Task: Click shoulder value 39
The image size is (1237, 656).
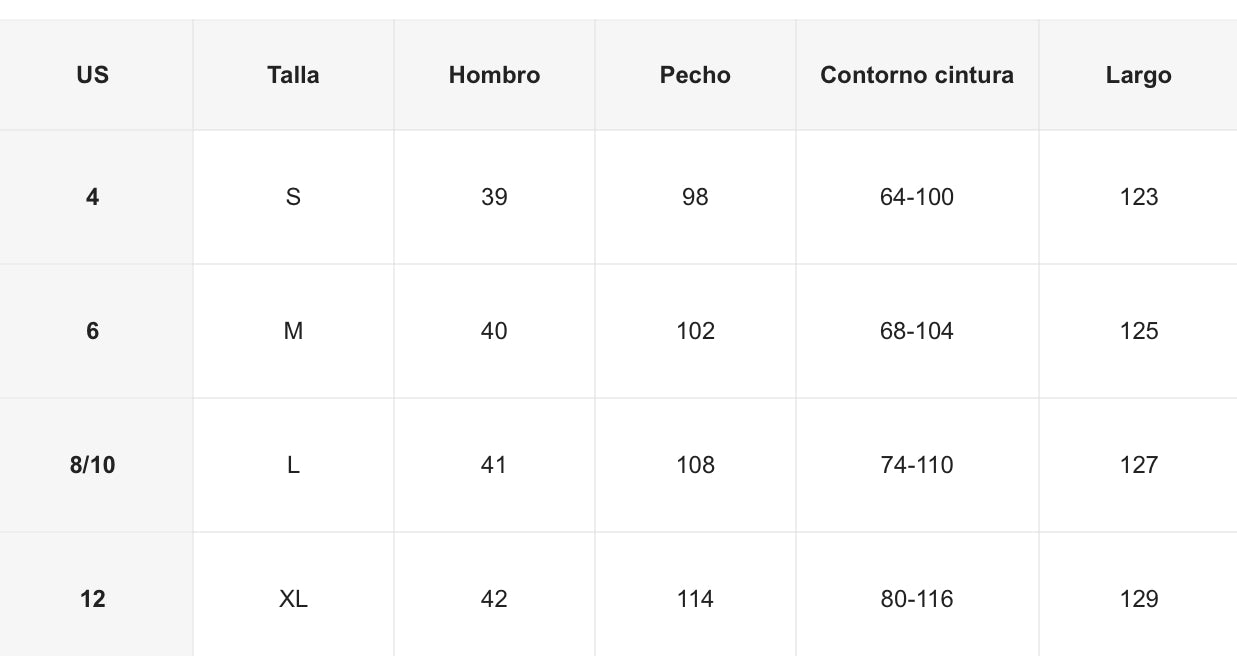Action: pos(494,197)
